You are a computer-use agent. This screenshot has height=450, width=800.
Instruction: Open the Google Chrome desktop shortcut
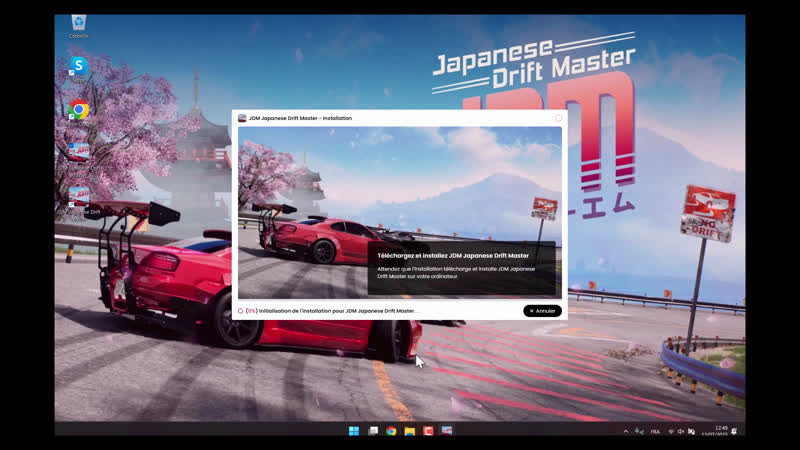(x=79, y=112)
